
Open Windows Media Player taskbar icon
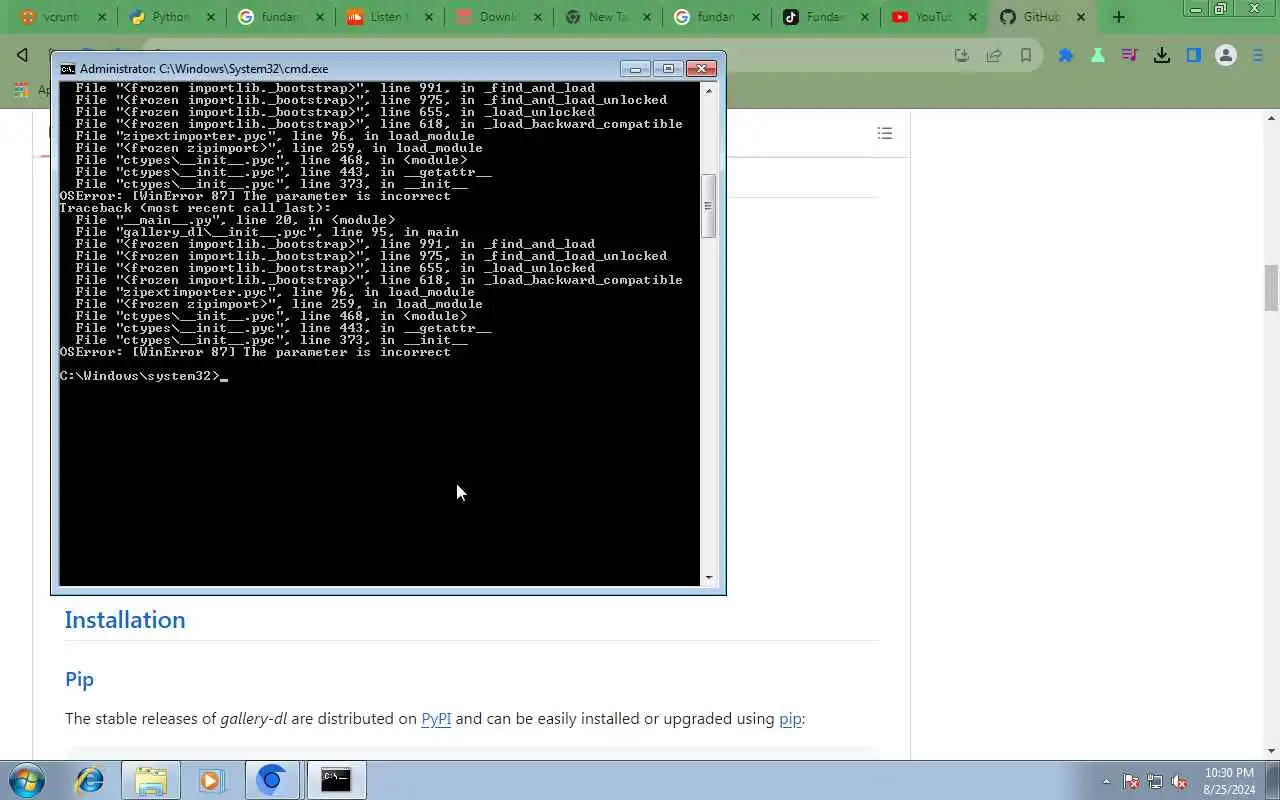coord(211,780)
